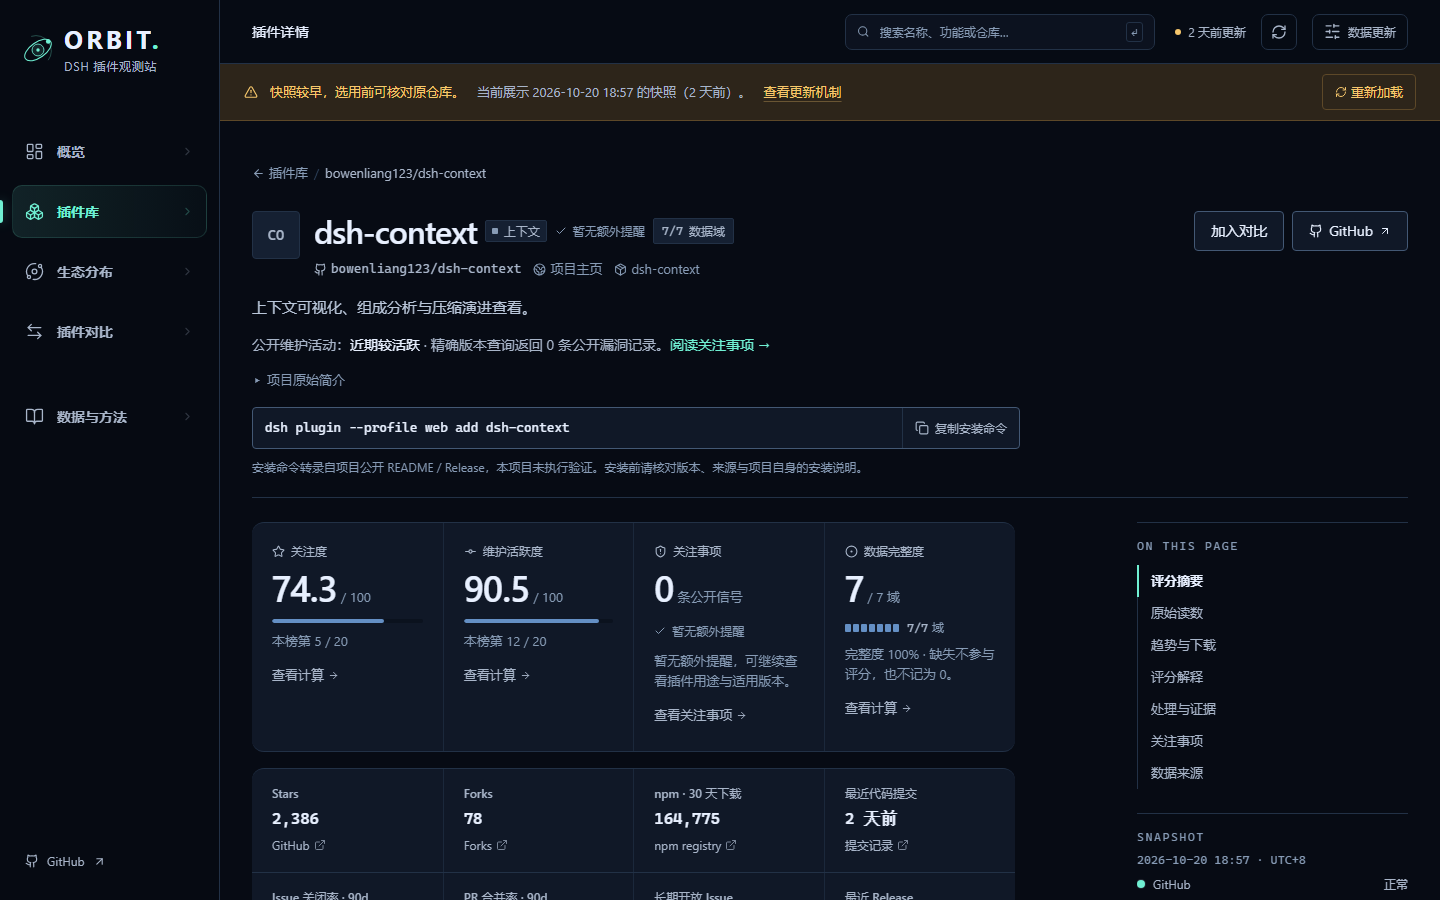Expand the 插件对比 sidebar chevron
The width and height of the screenshot is (1440, 900).
pos(187,331)
